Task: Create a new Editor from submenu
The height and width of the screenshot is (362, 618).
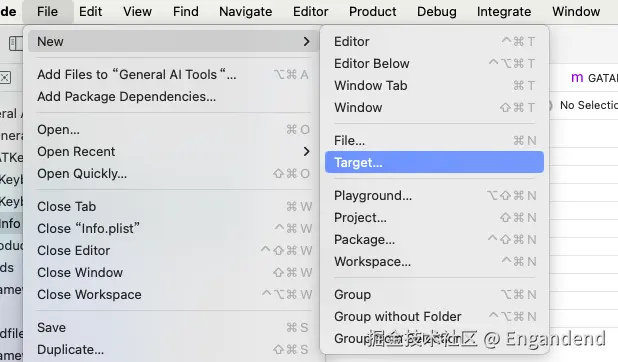Action: [x=434, y=41]
